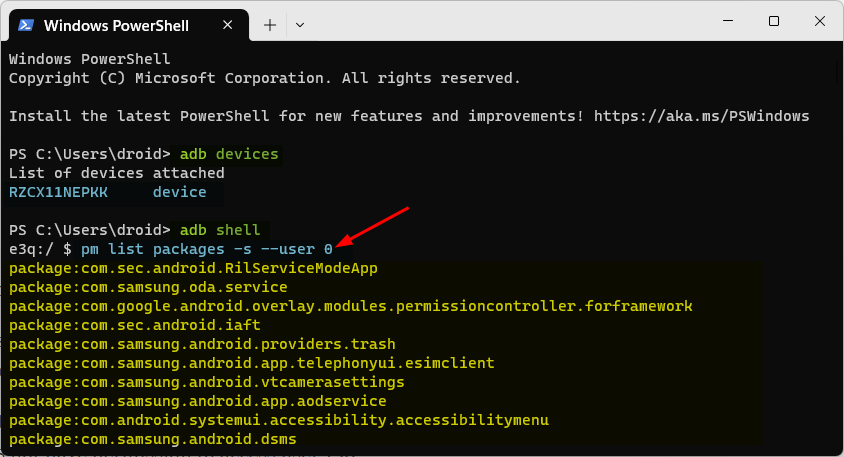Image resolution: width=844 pixels, height=457 pixels.
Task: Click the 'adb devices' command text
Action: 229,154
